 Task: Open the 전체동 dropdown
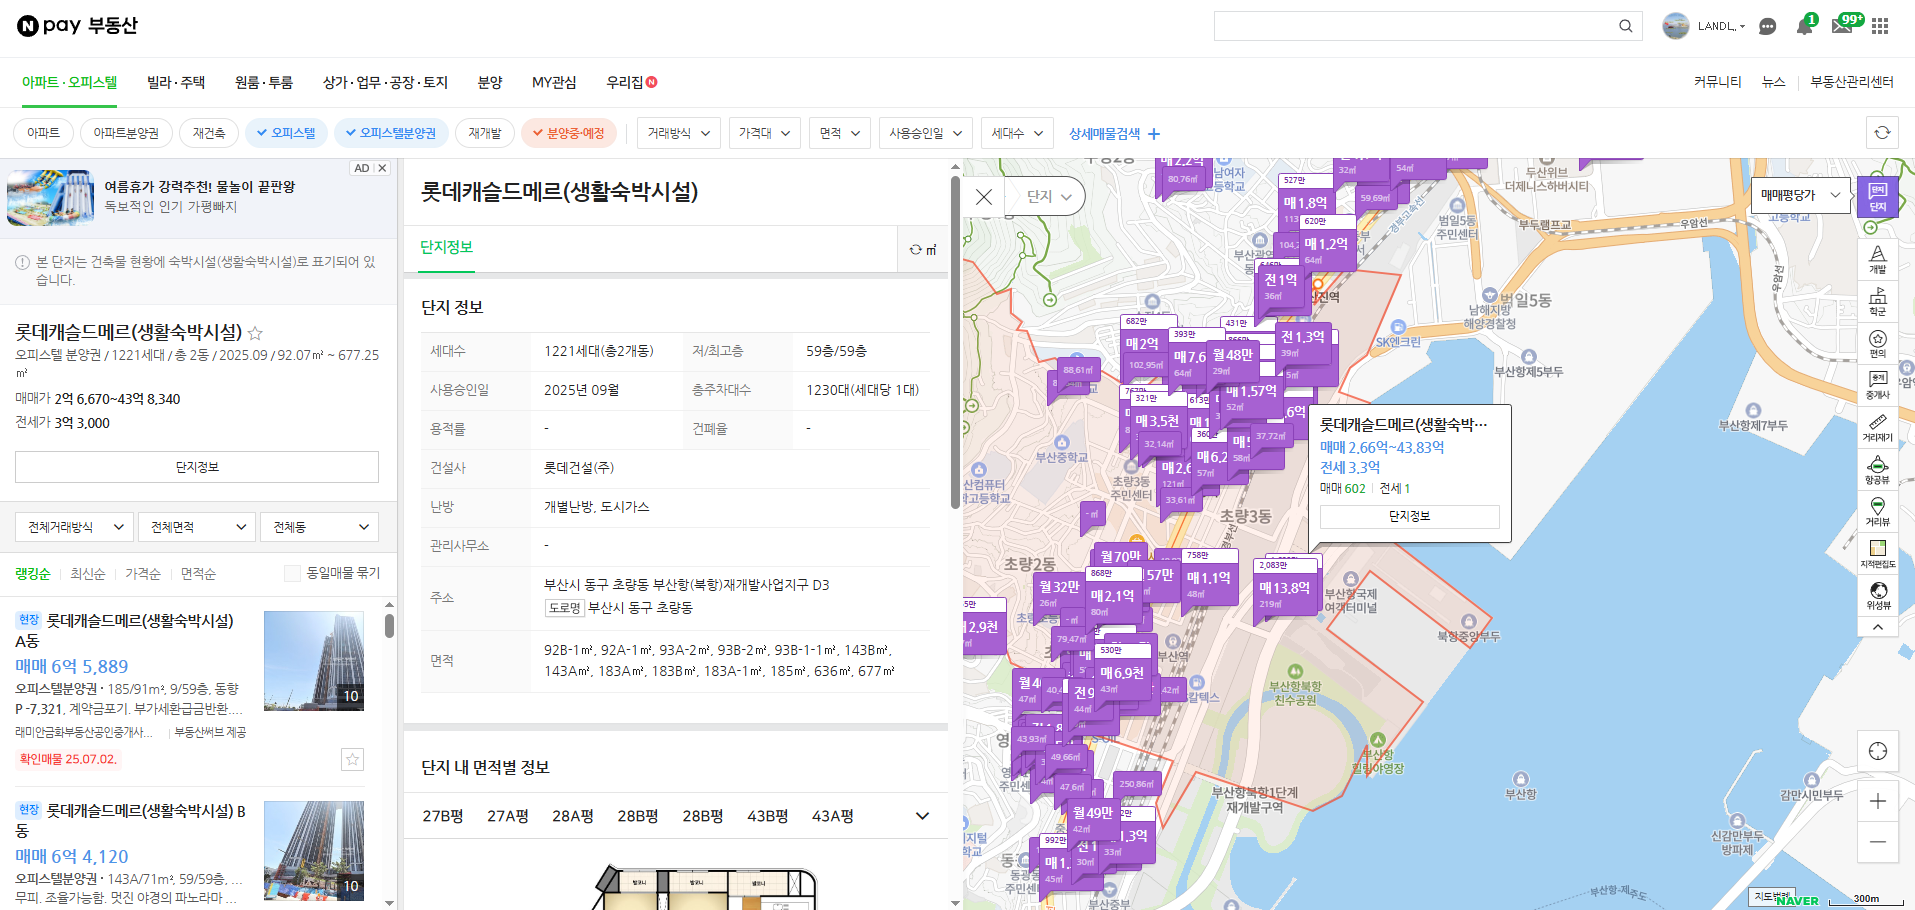point(319,527)
